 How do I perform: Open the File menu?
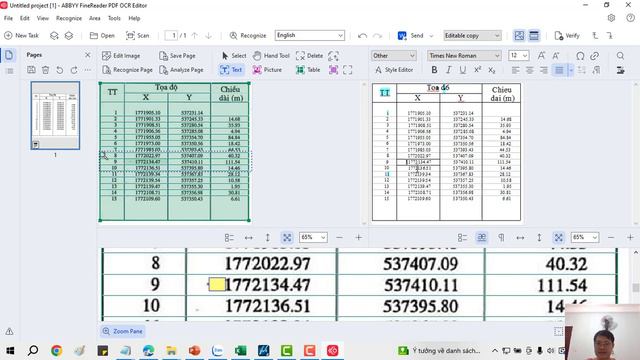[x=8, y=18]
